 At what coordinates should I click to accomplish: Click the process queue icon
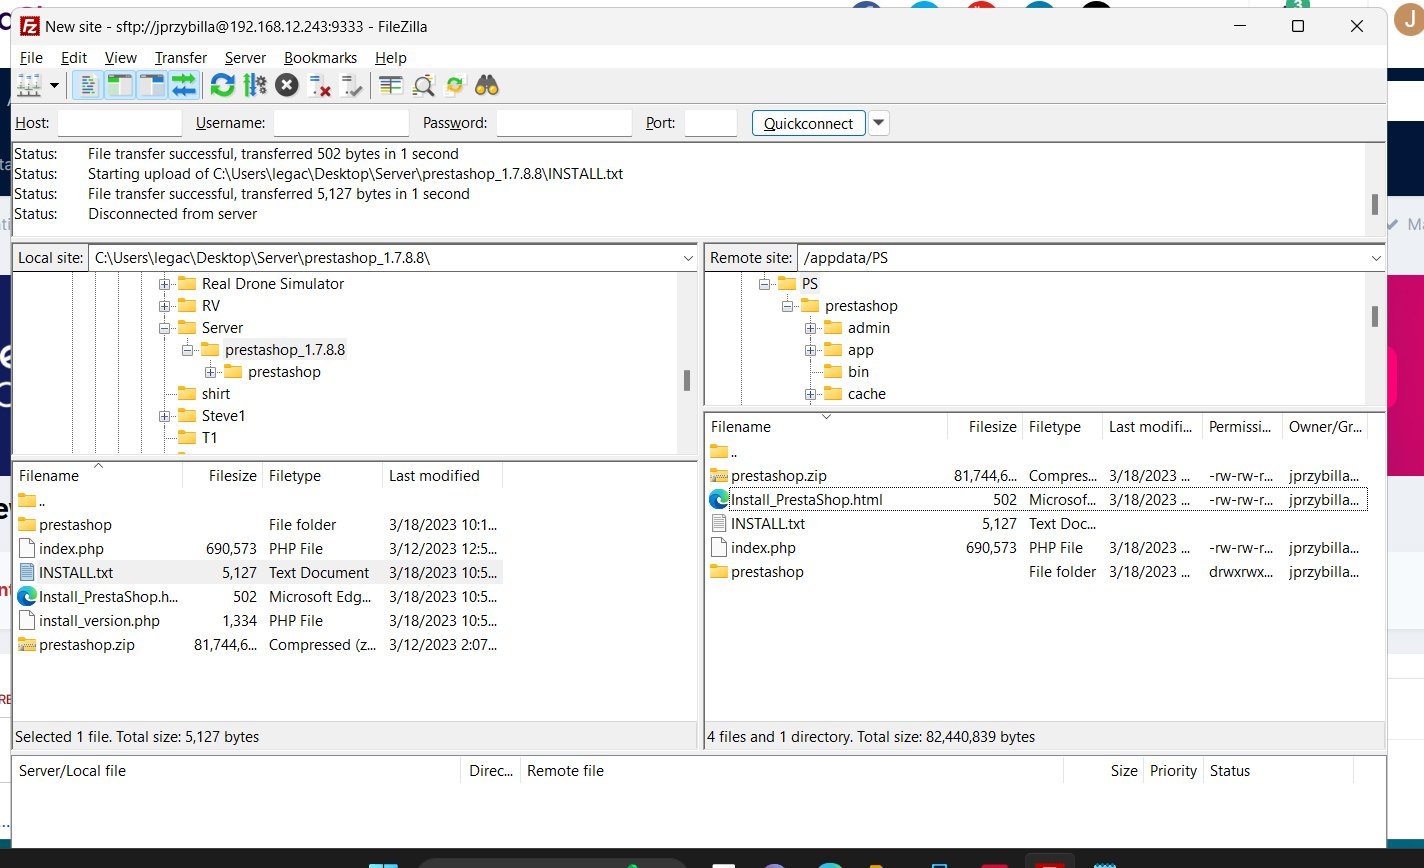(x=255, y=86)
